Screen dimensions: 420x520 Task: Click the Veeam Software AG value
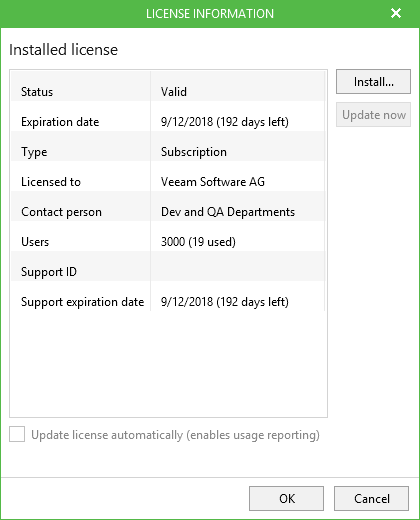pyautogui.click(x=213, y=182)
